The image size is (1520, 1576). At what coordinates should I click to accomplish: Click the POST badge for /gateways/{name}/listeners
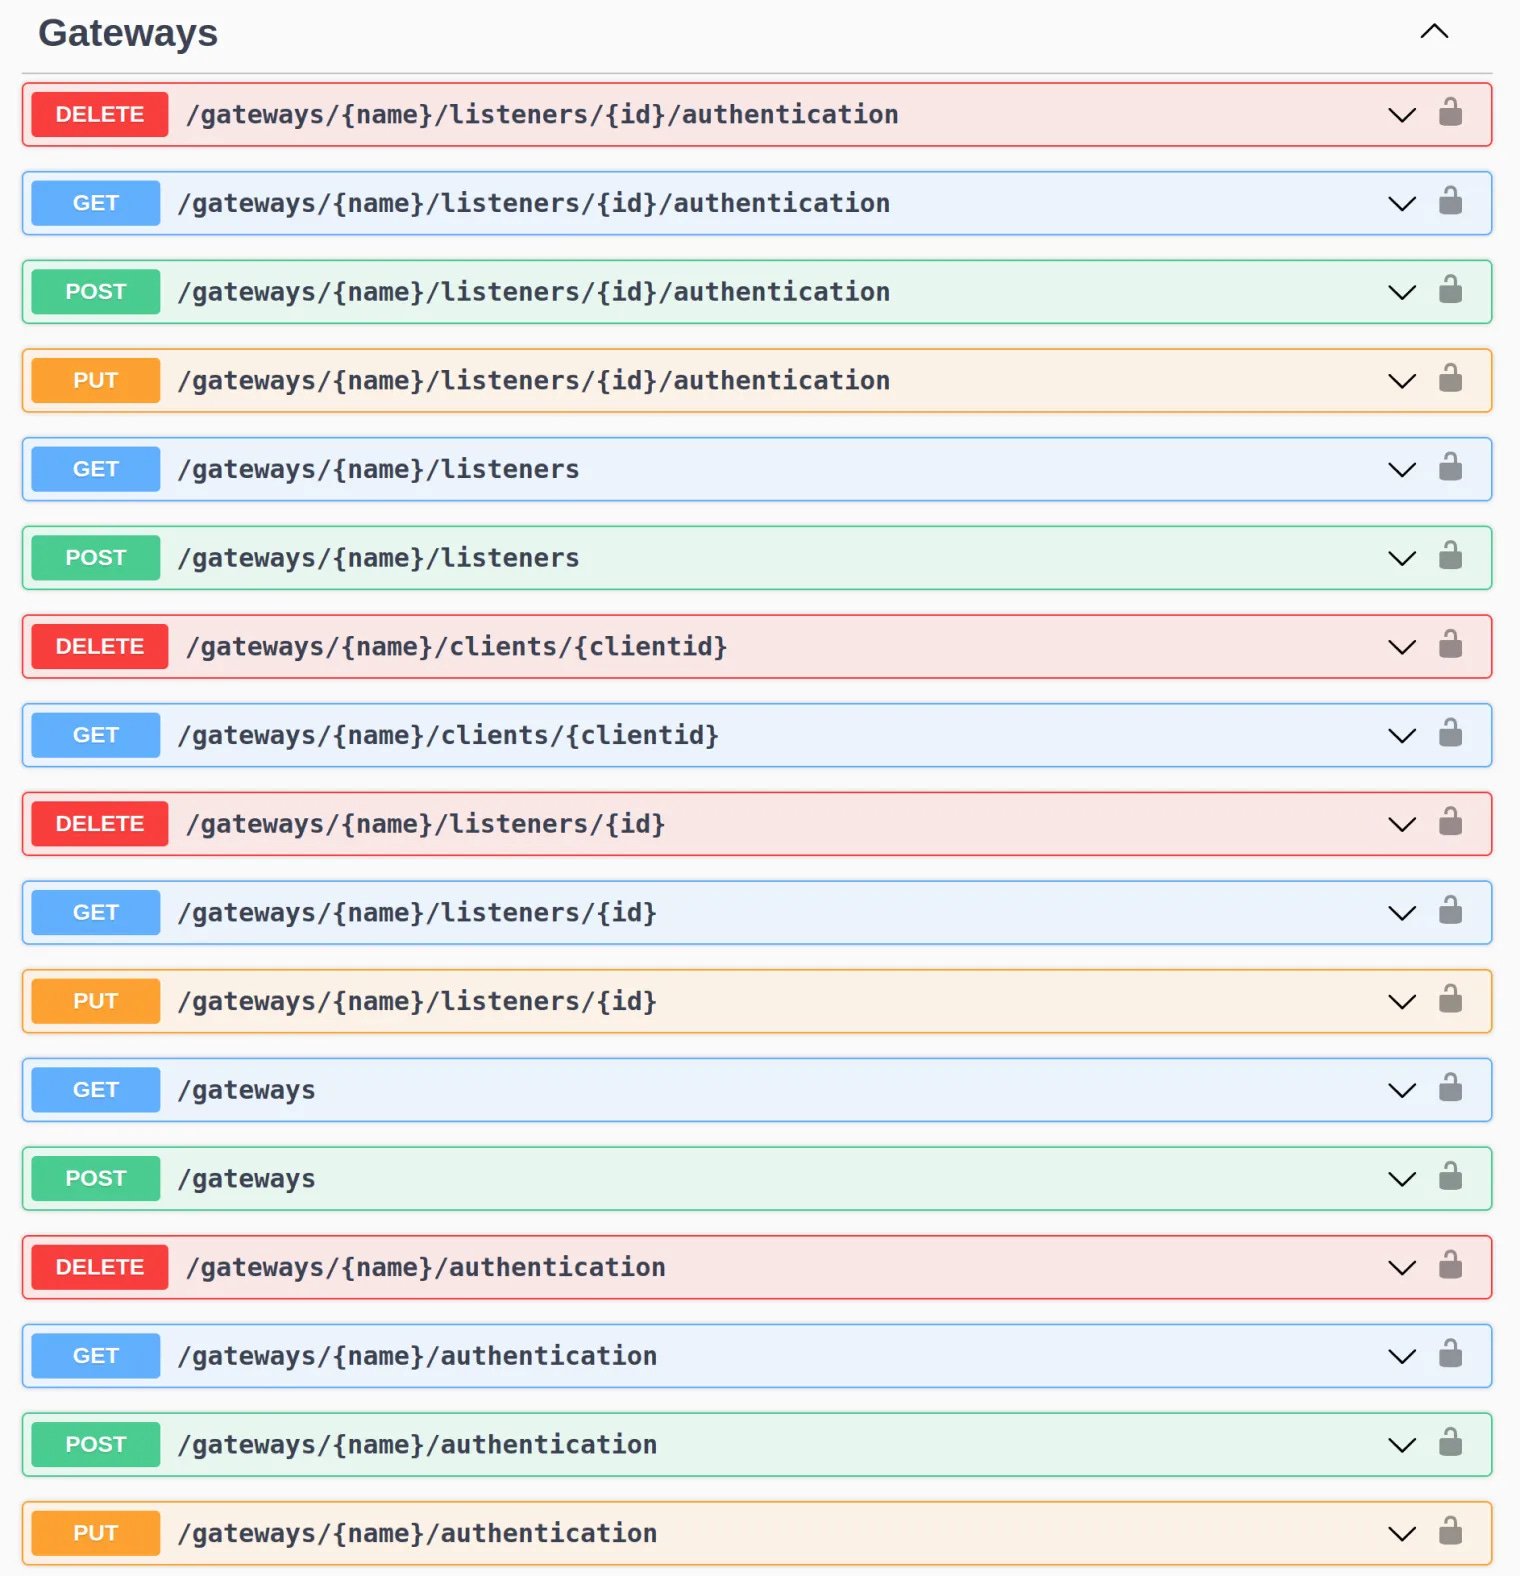(x=96, y=558)
